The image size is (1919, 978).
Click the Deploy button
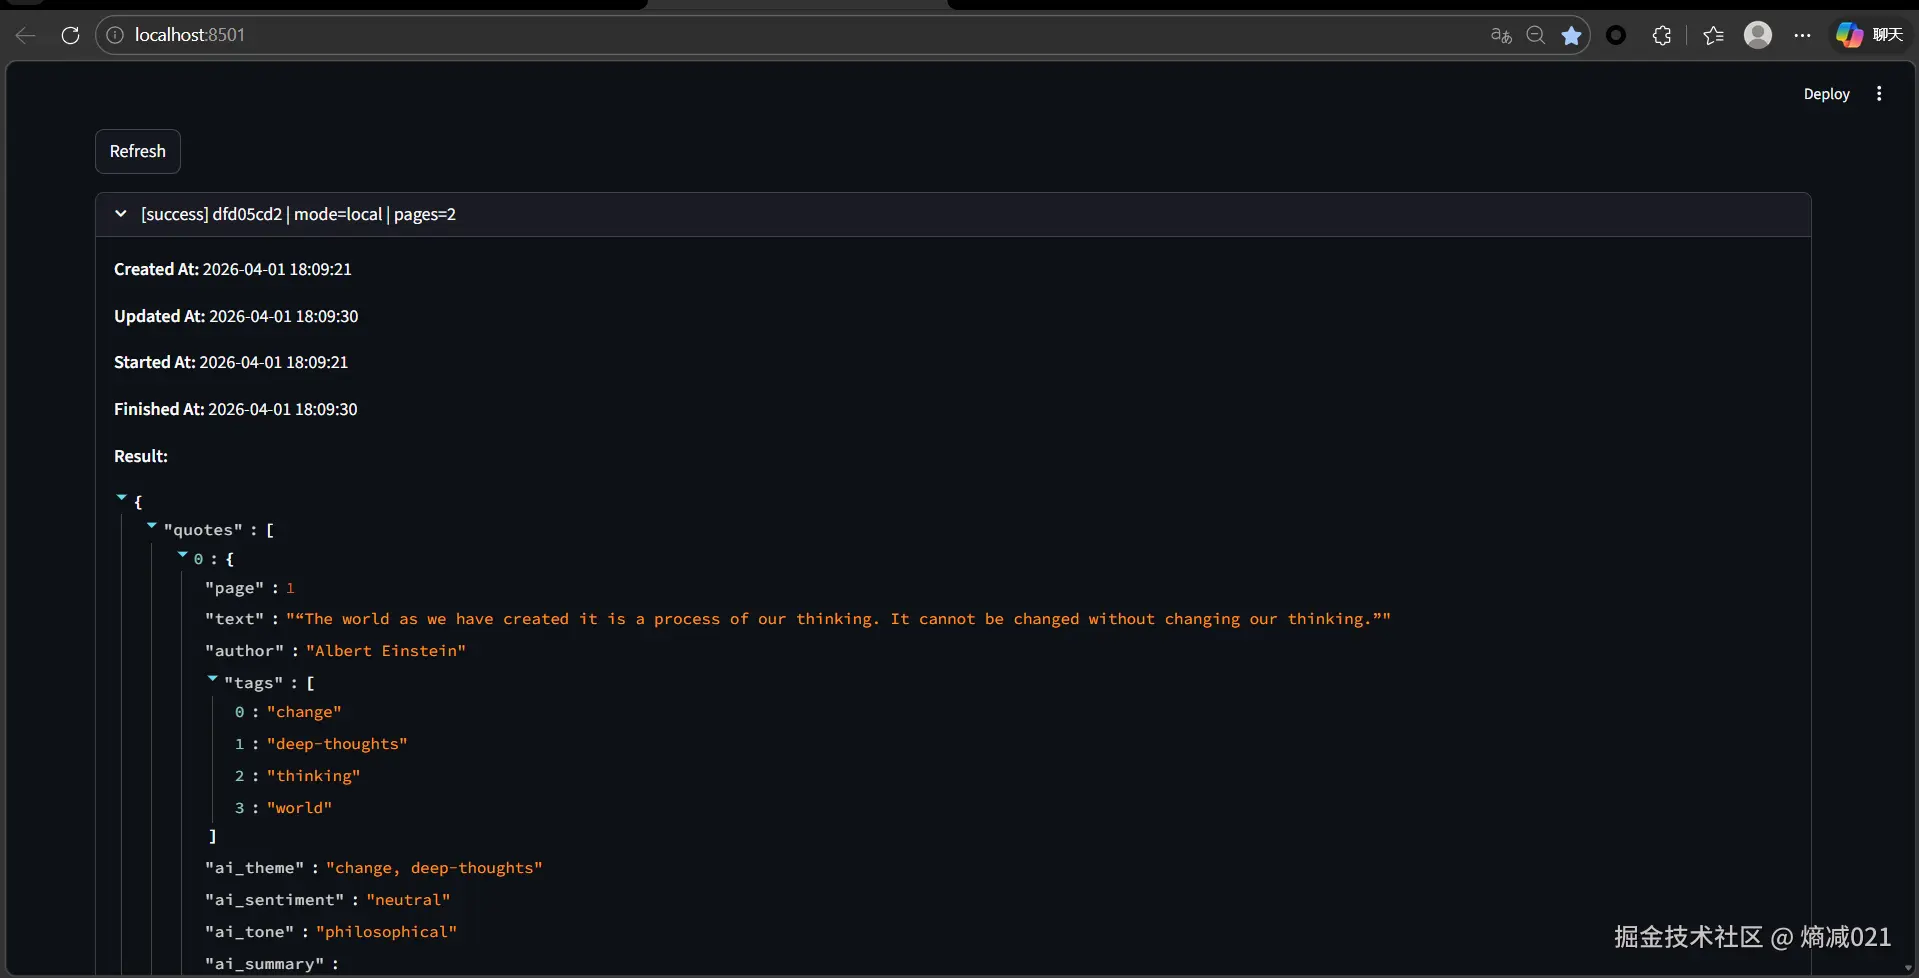click(x=1825, y=93)
